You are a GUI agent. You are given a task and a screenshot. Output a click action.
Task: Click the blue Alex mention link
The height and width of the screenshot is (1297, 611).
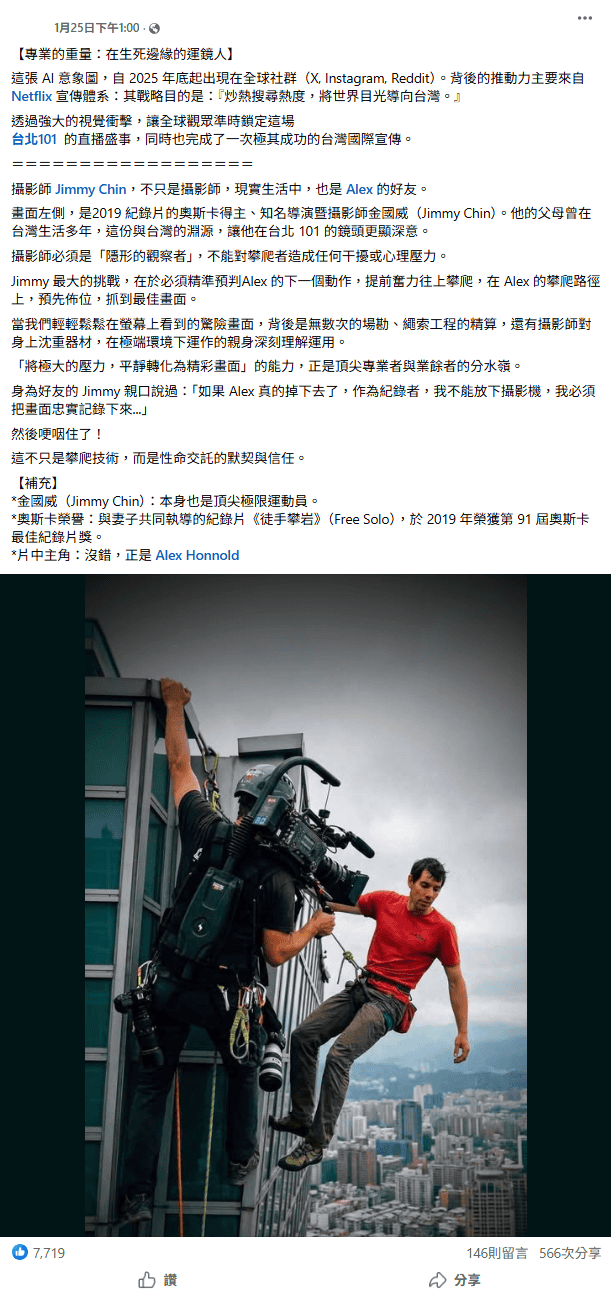point(360,188)
